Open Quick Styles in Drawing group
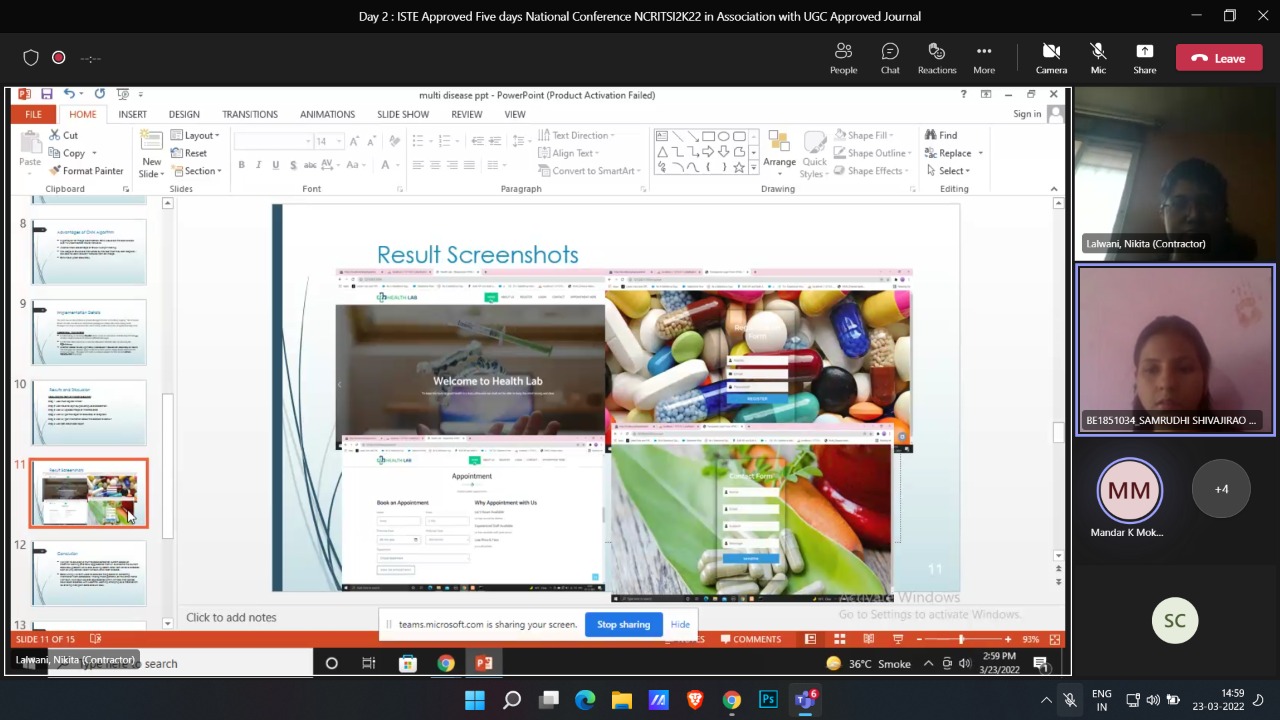The width and height of the screenshot is (1280, 720). pyautogui.click(x=815, y=154)
